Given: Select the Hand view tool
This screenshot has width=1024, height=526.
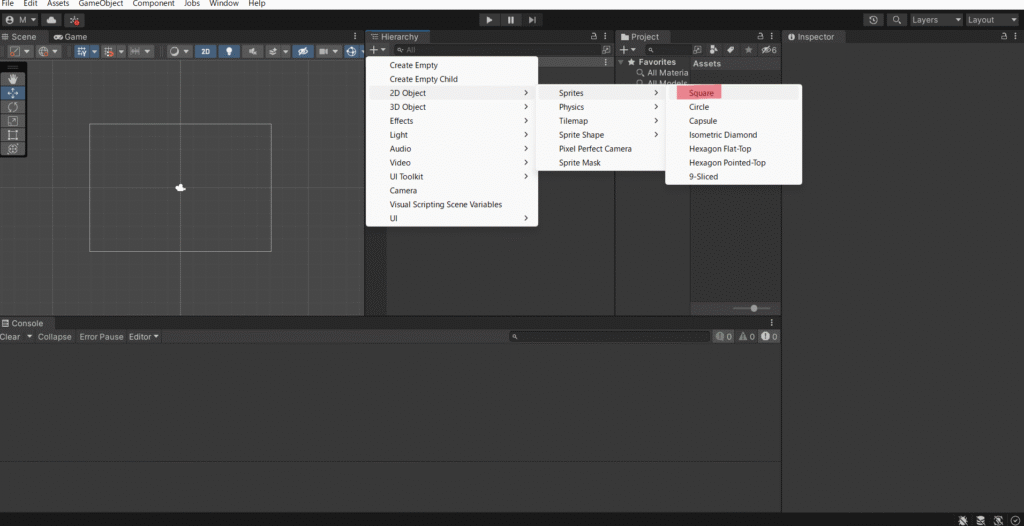Looking at the screenshot, I should tap(13, 79).
